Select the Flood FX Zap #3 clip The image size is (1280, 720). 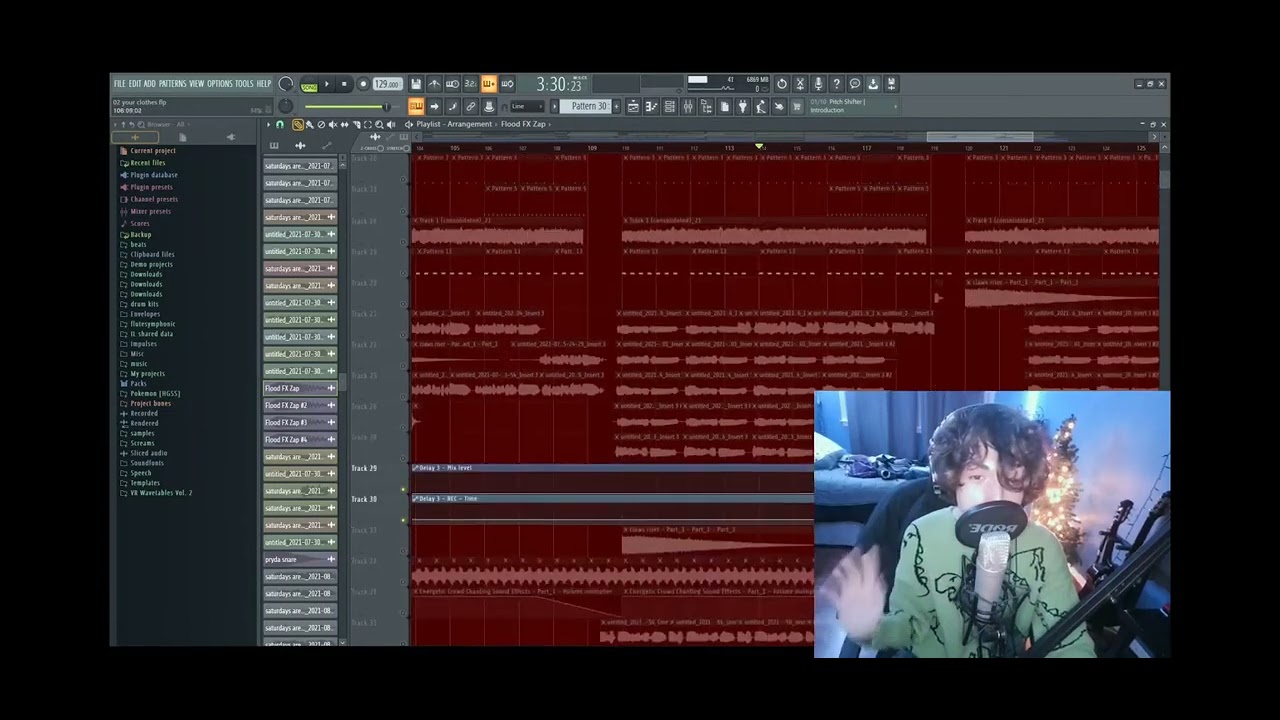(x=300, y=422)
